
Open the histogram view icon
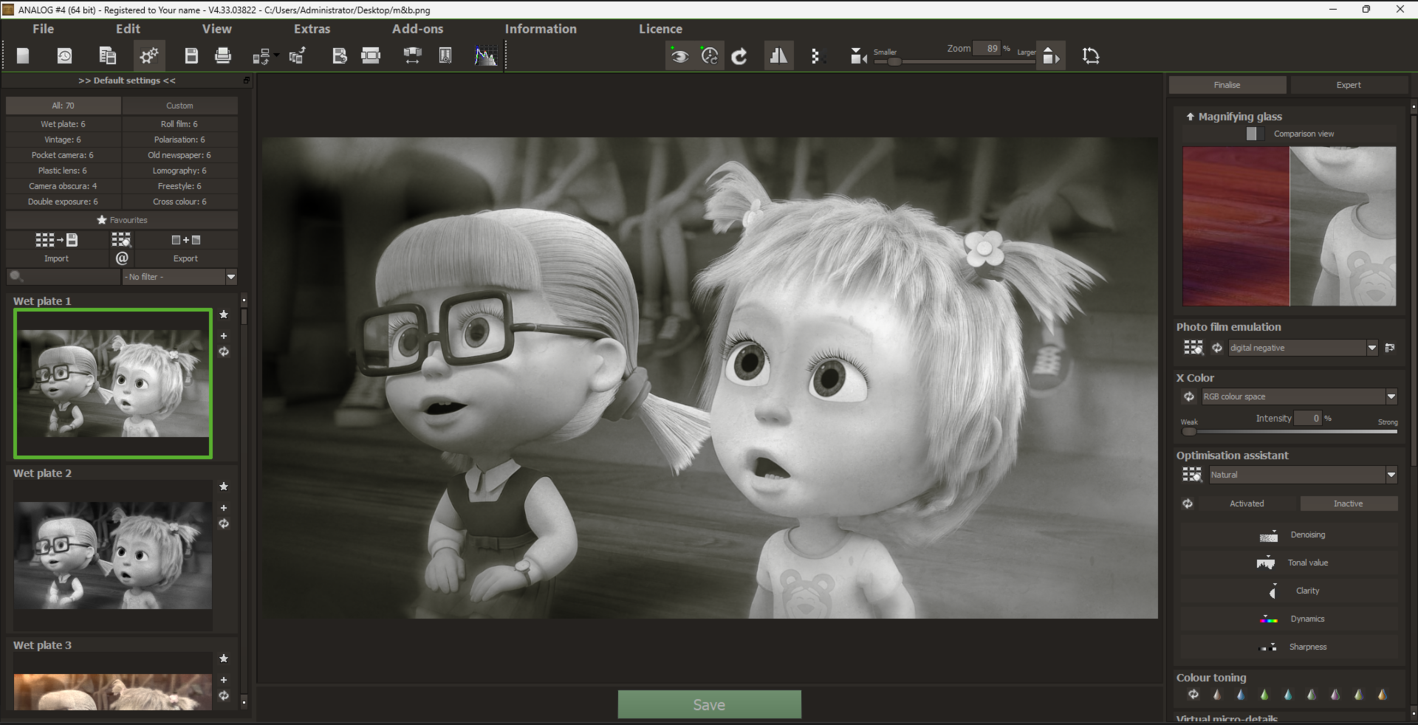485,56
